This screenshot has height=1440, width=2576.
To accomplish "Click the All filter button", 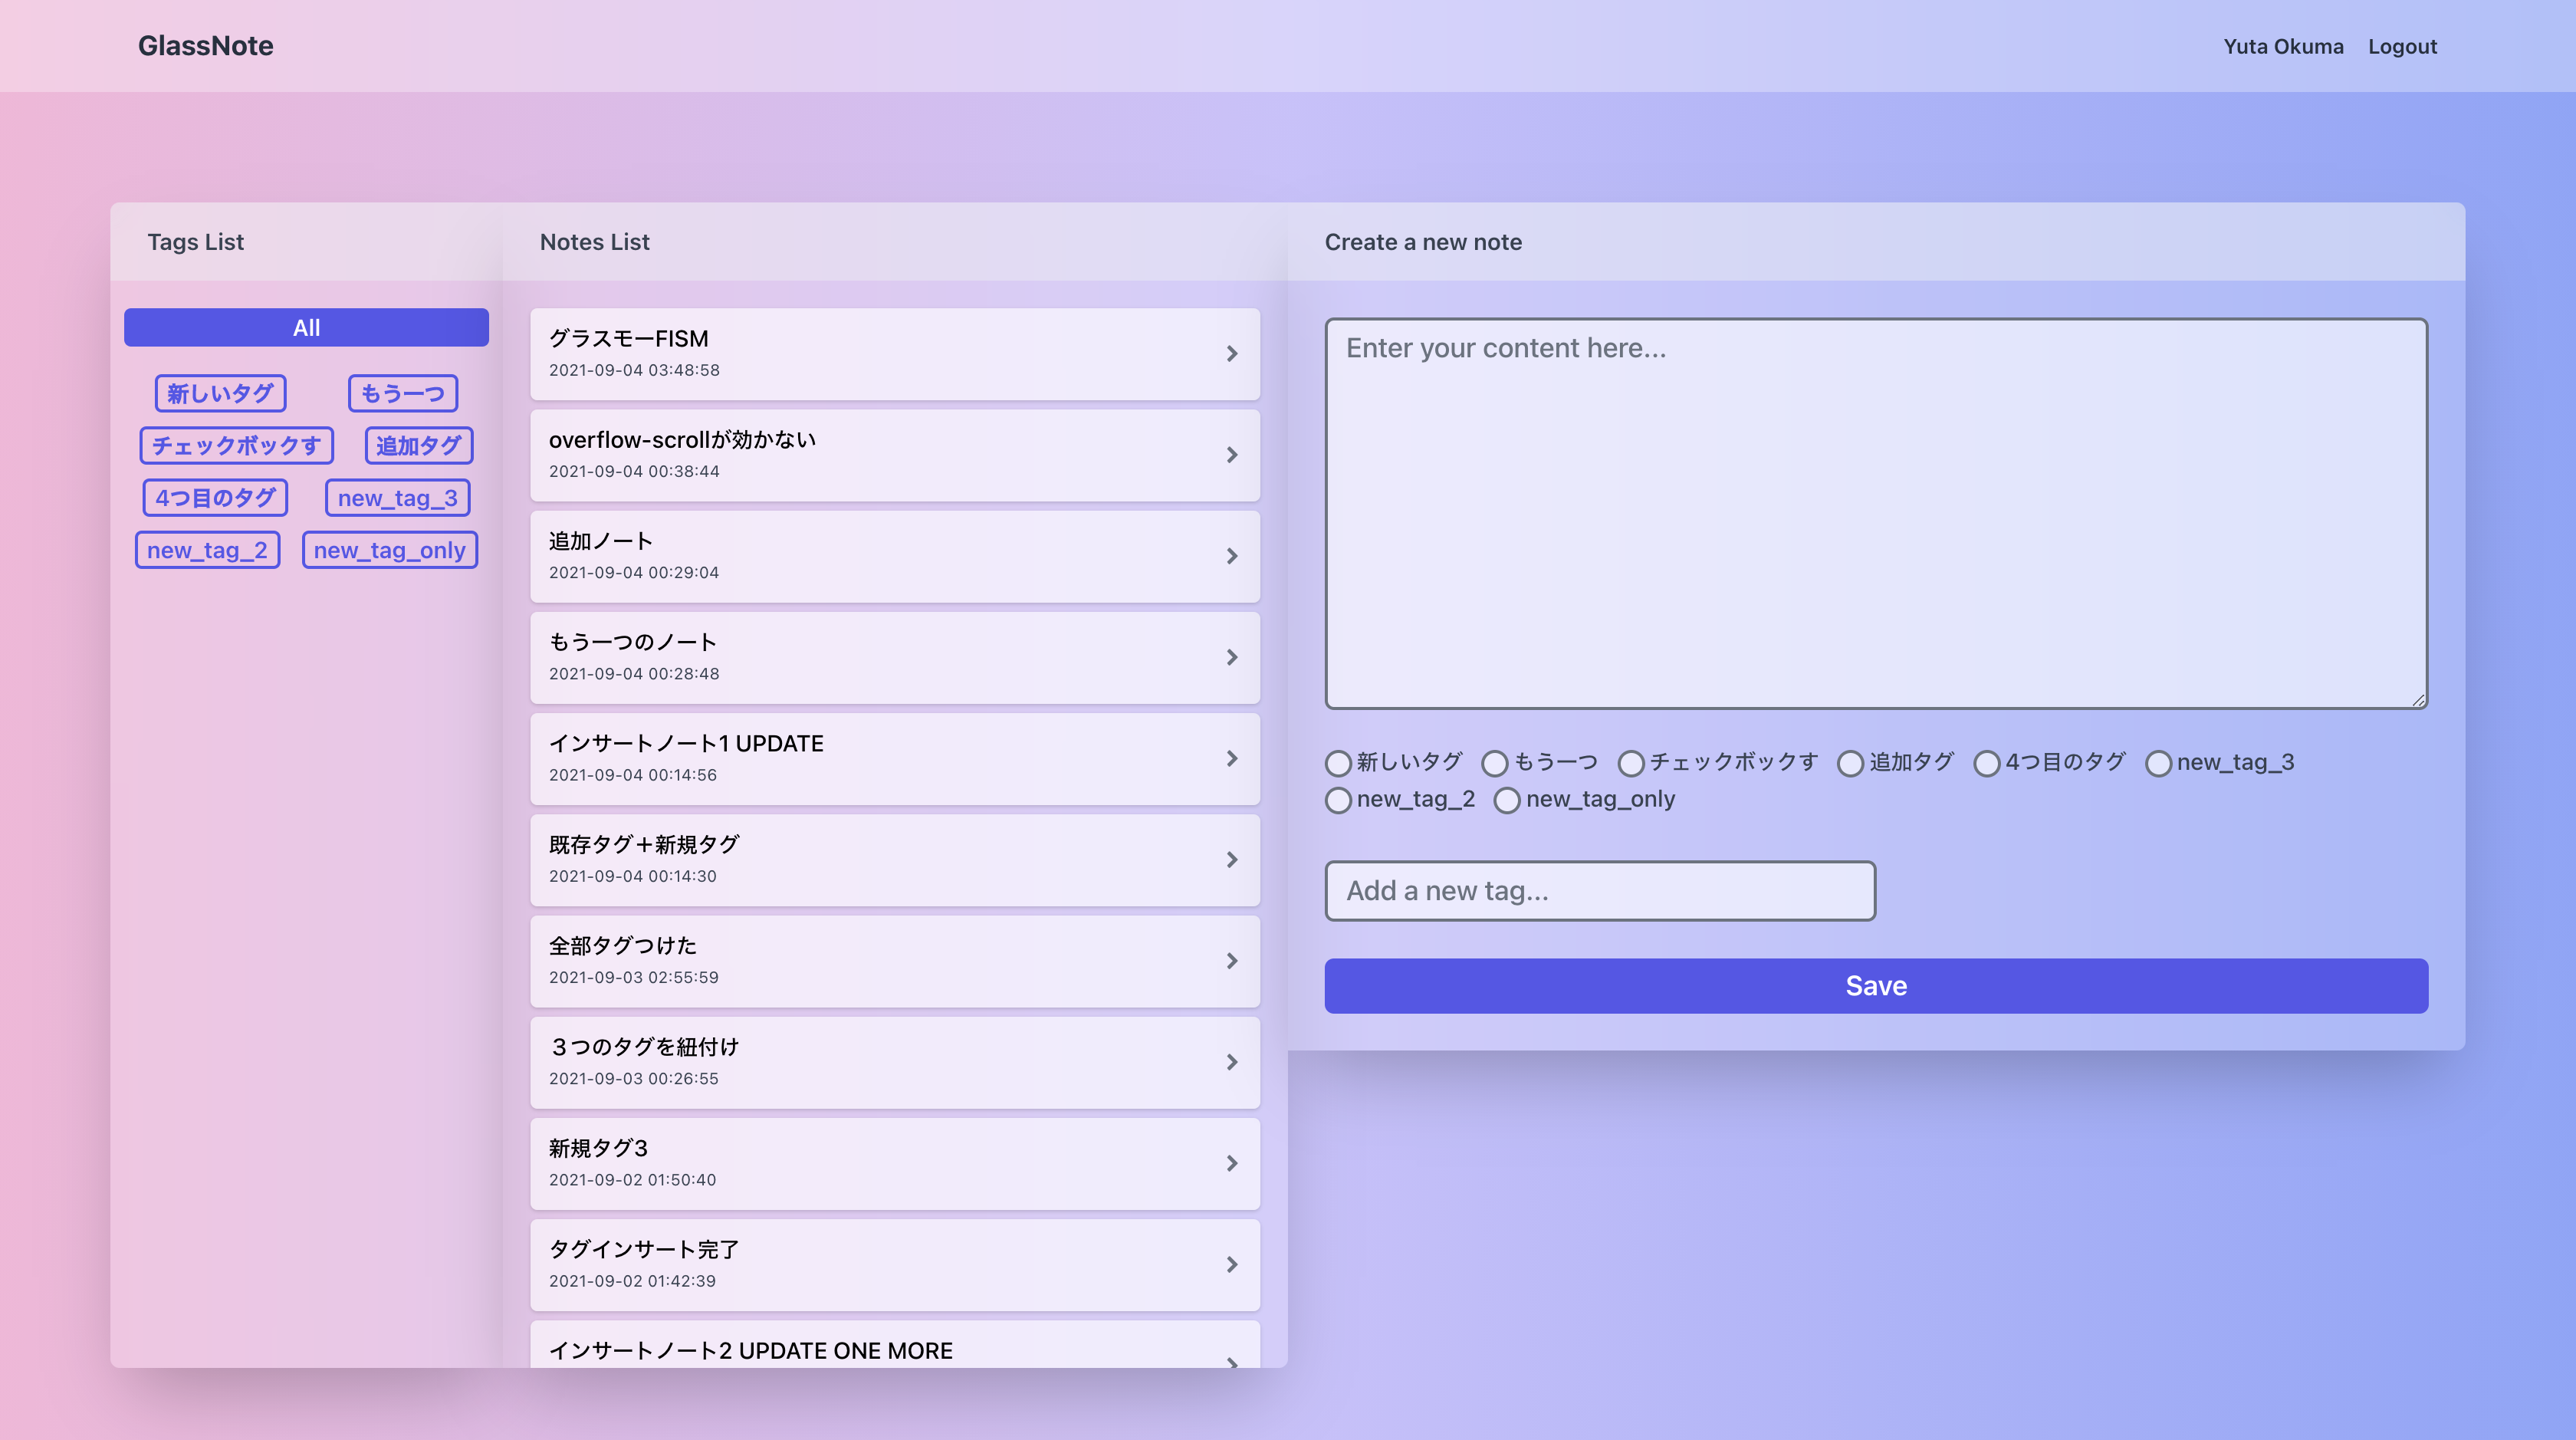I will [306, 327].
